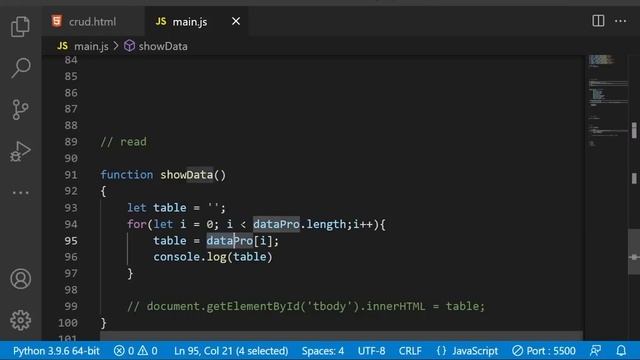Click 'let table' declaration on line 93
Image resolution: width=640 pixels, height=360 pixels.
tap(156, 207)
